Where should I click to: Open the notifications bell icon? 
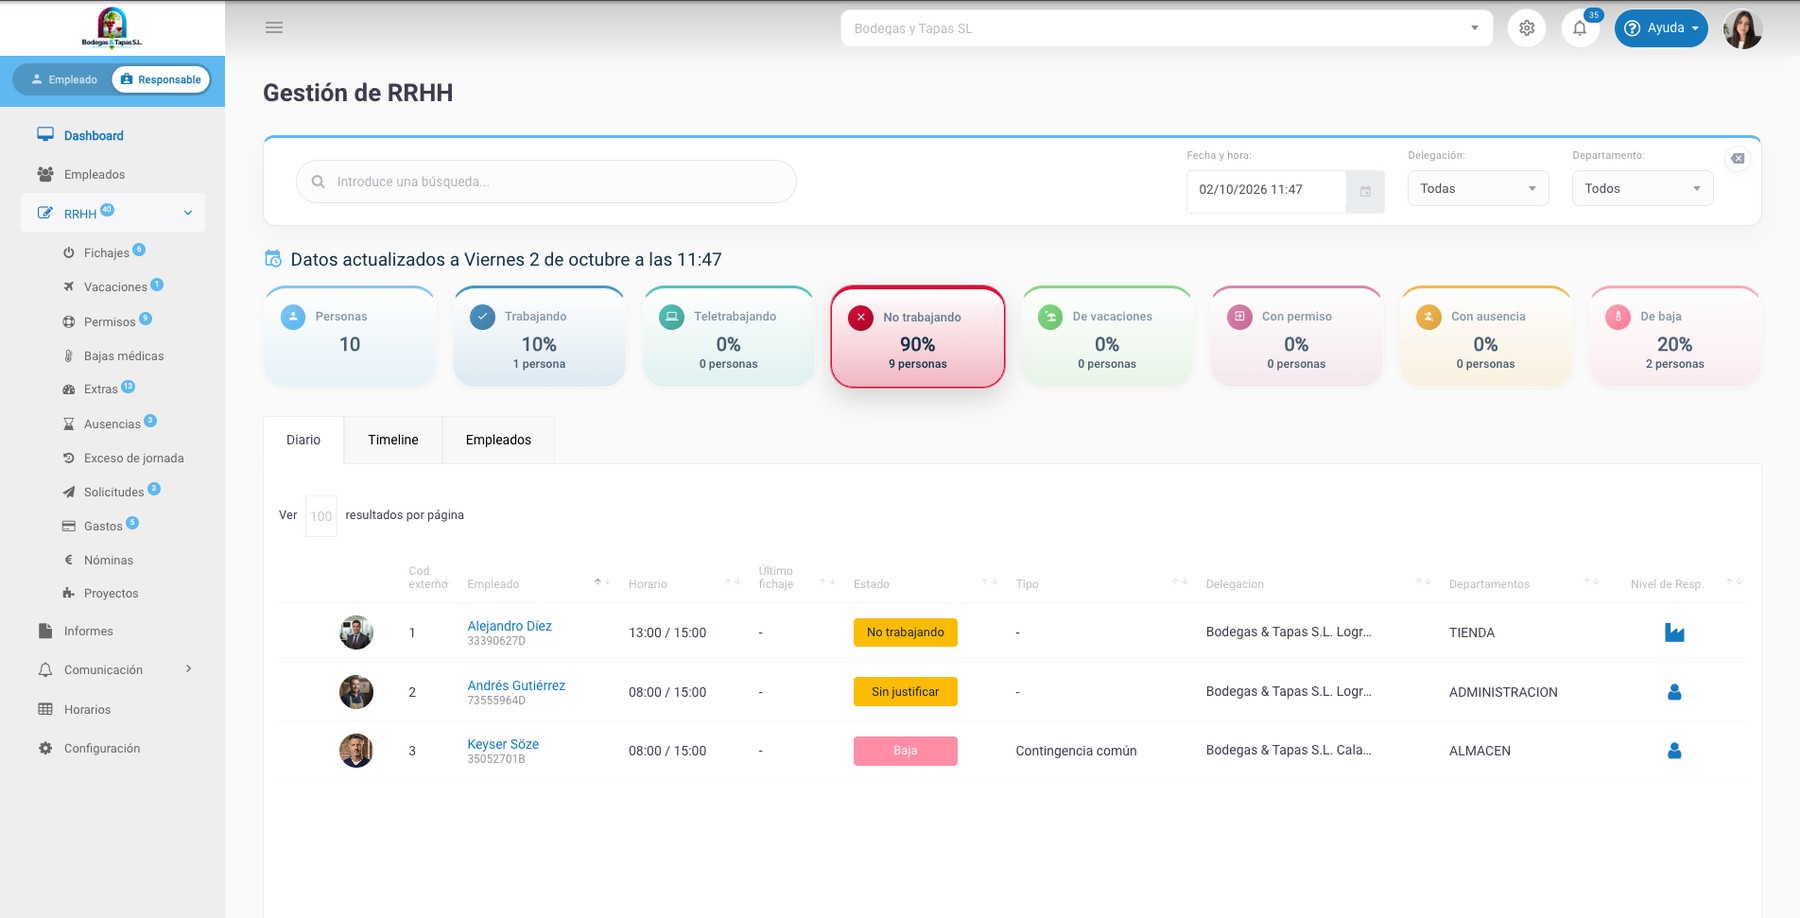pyautogui.click(x=1580, y=28)
